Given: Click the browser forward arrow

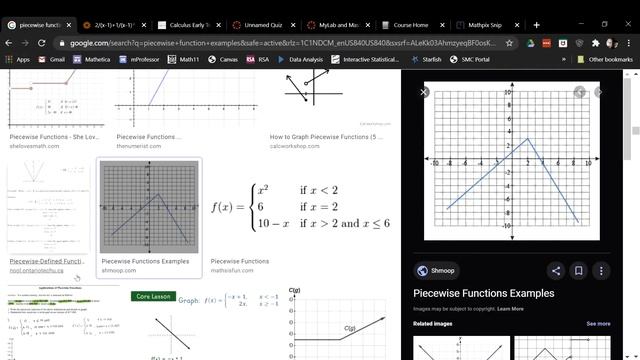Looking at the screenshot, I should [25, 43].
